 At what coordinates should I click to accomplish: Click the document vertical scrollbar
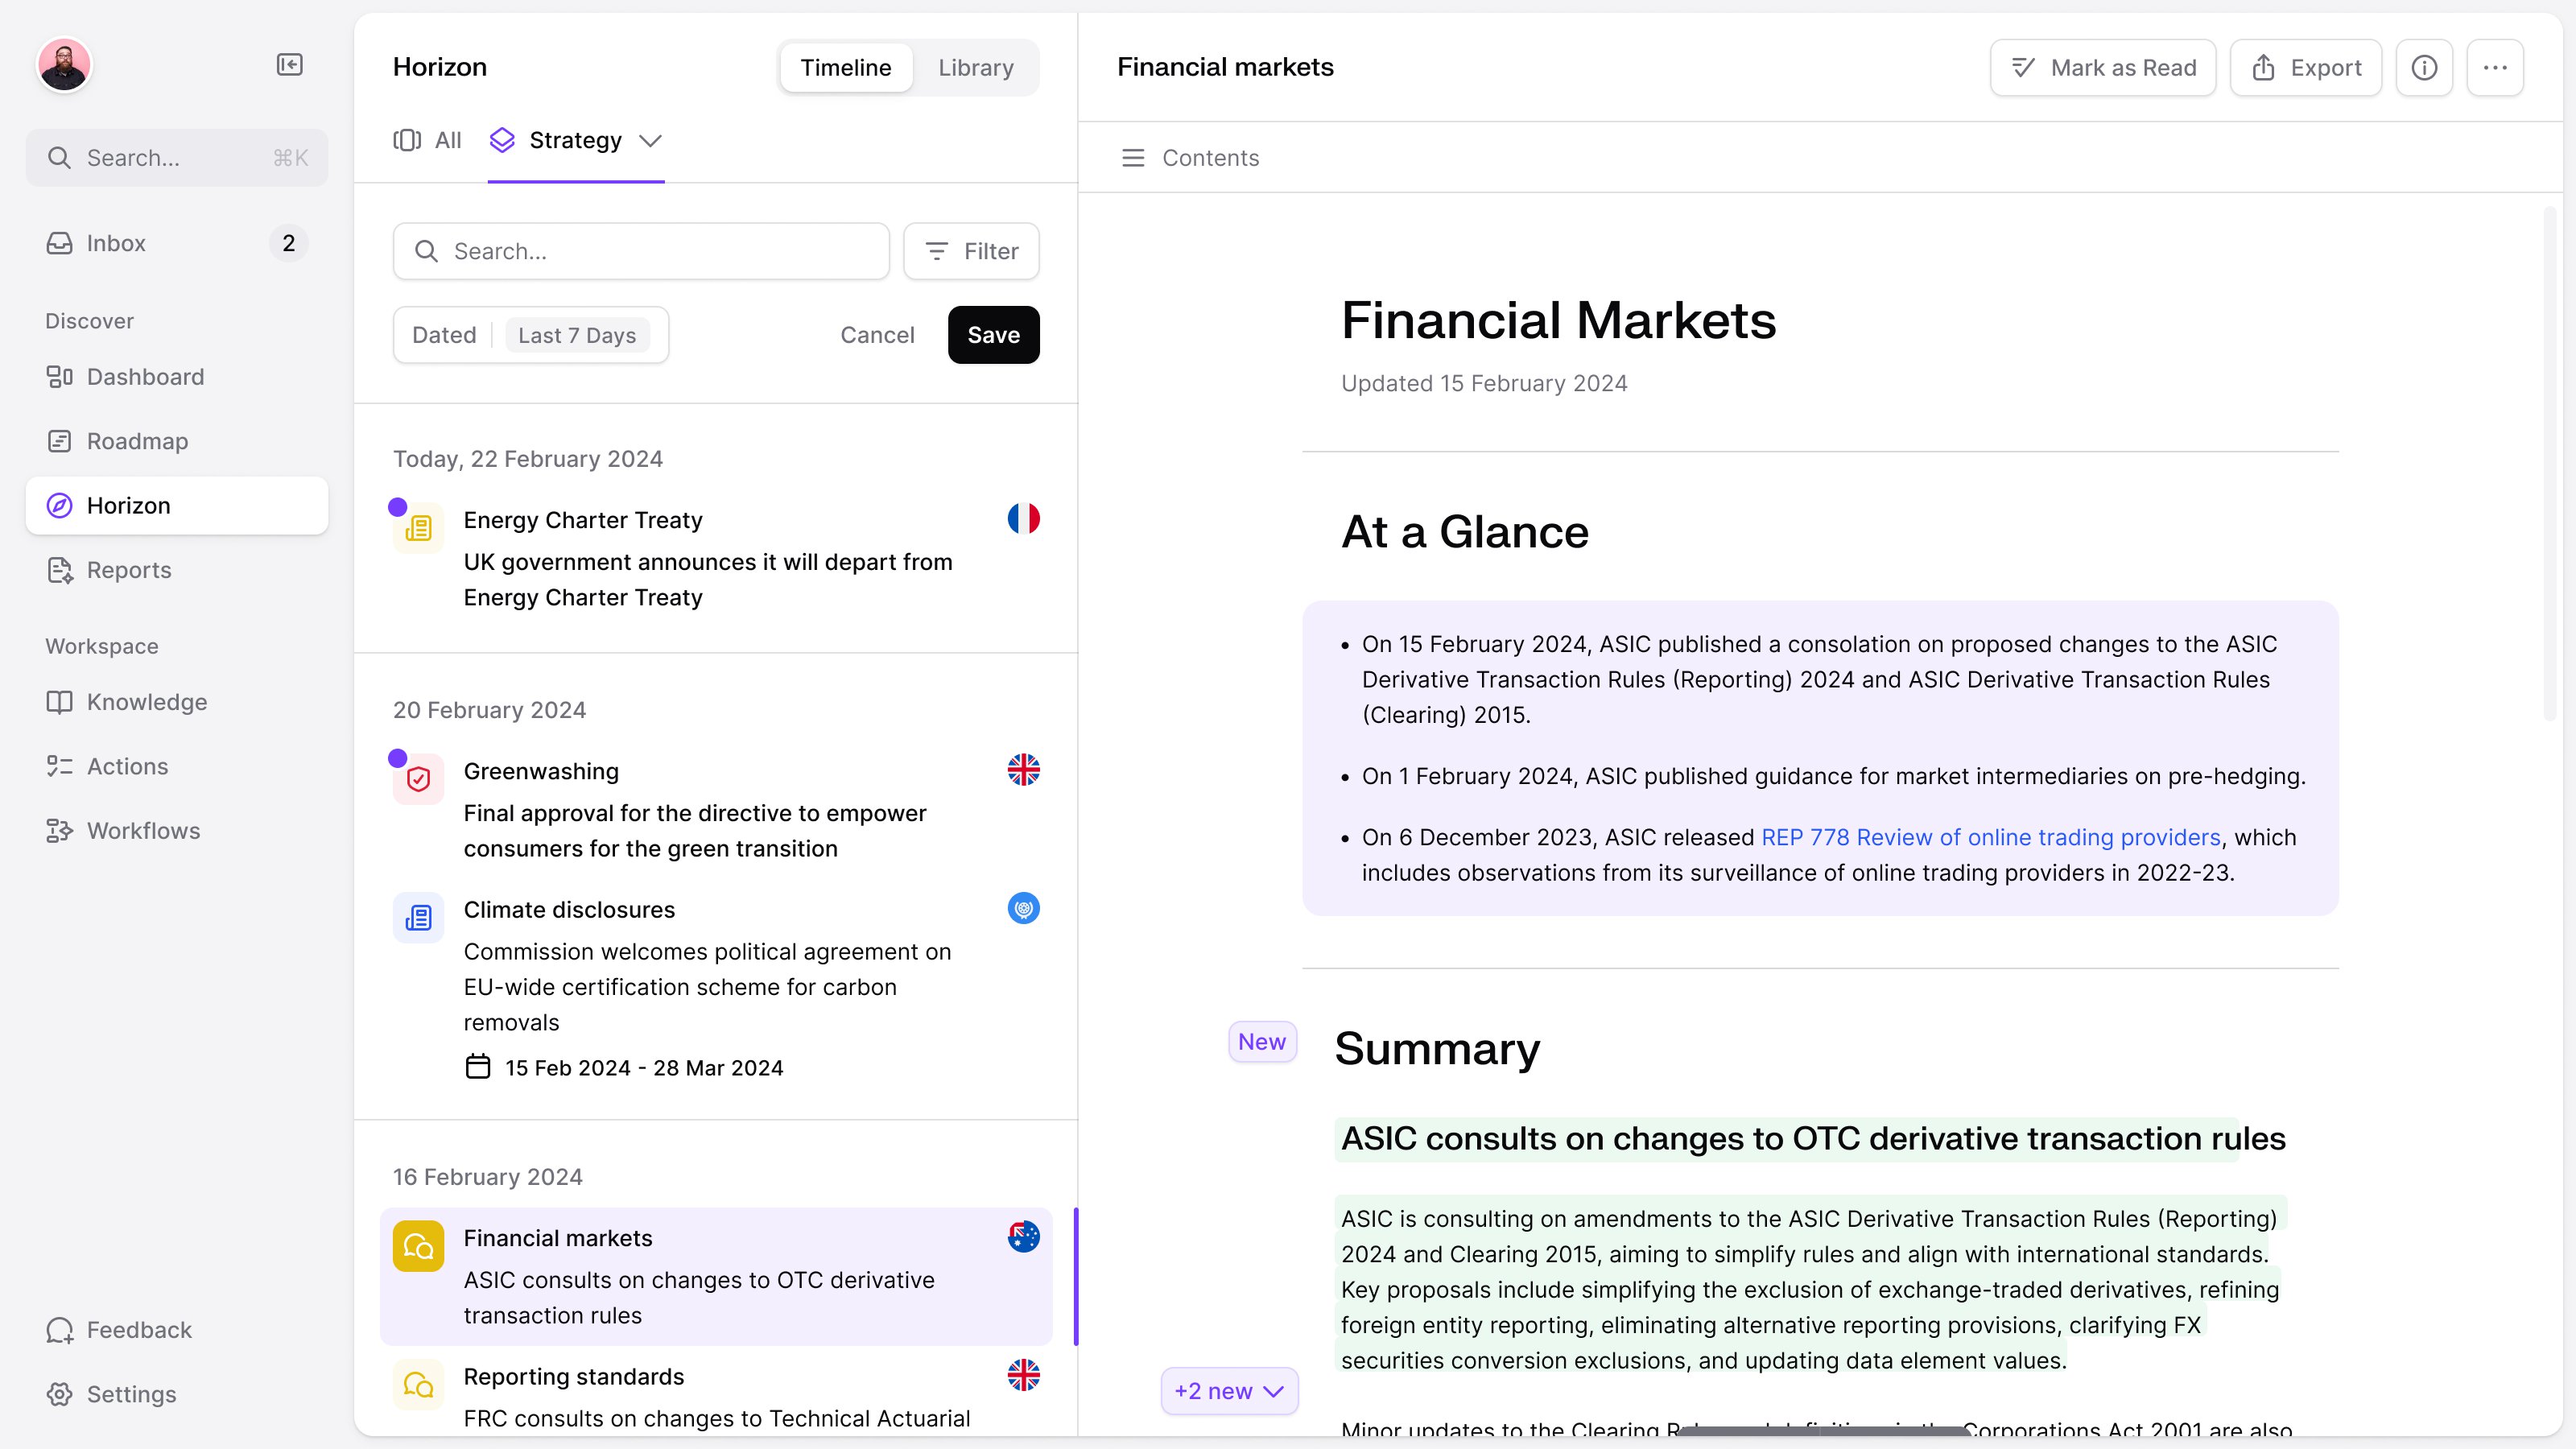pos(2549,462)
